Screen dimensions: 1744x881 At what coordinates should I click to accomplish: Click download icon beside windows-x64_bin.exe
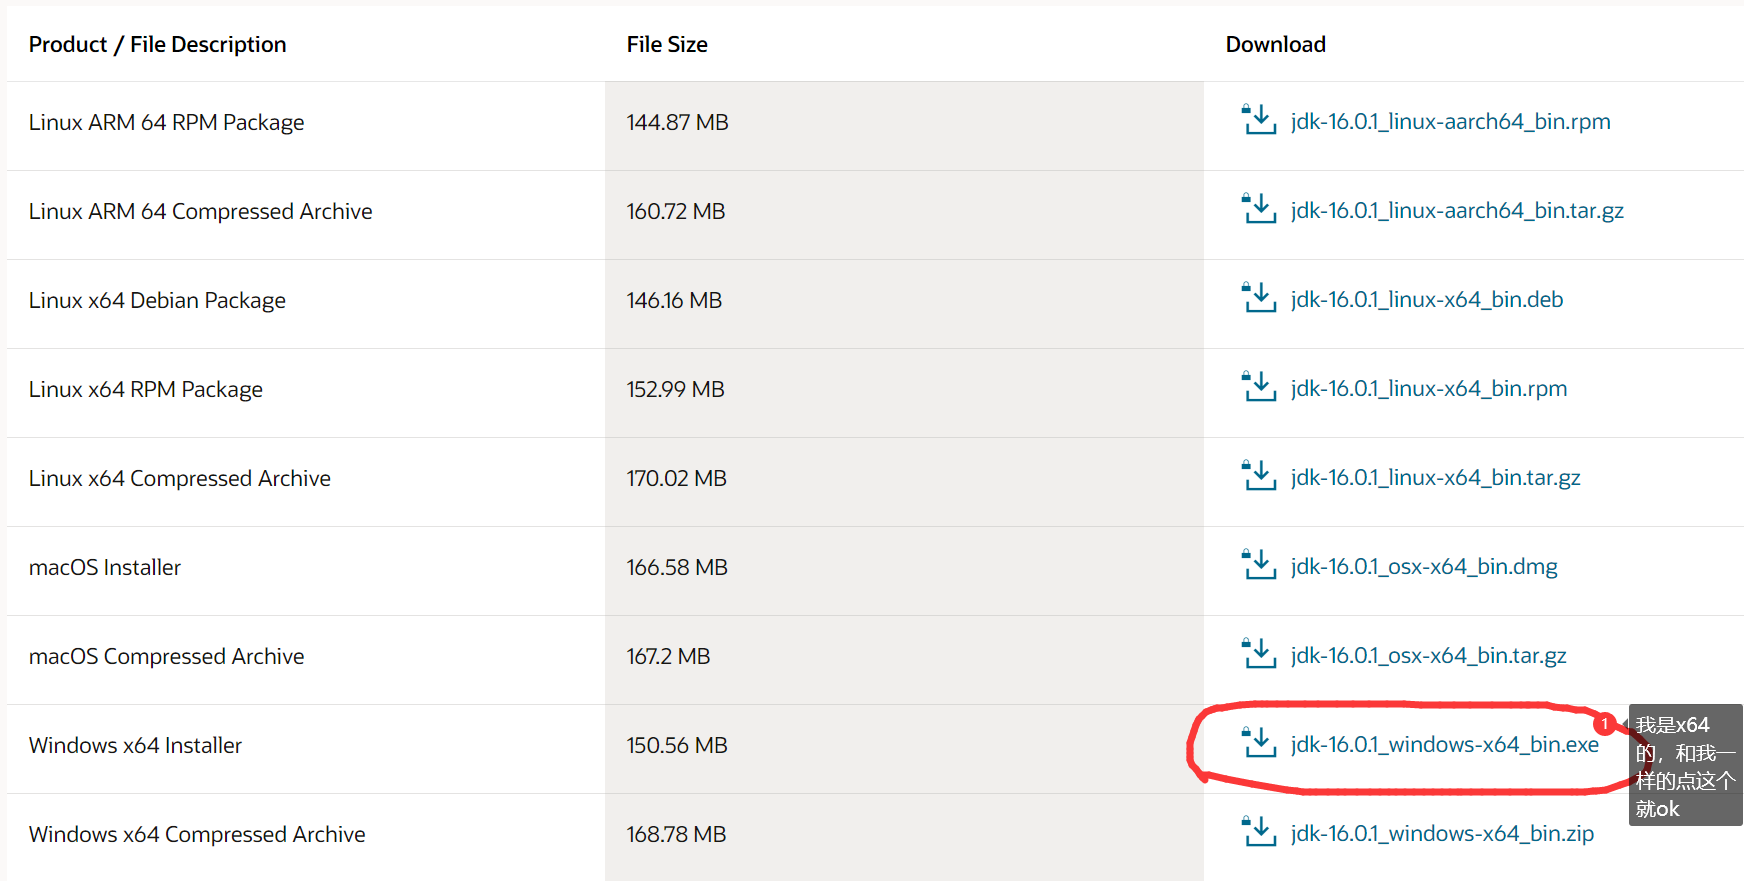click(x=1258, y=742)
